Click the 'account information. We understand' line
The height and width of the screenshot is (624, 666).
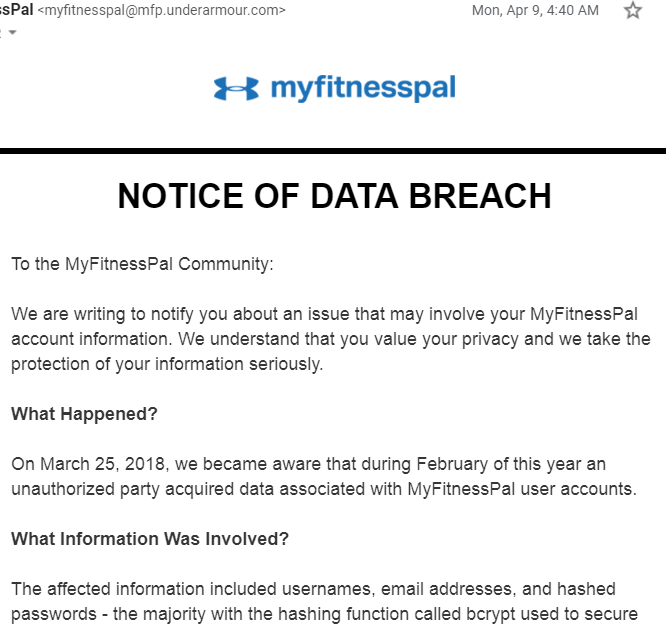[331, 339]
